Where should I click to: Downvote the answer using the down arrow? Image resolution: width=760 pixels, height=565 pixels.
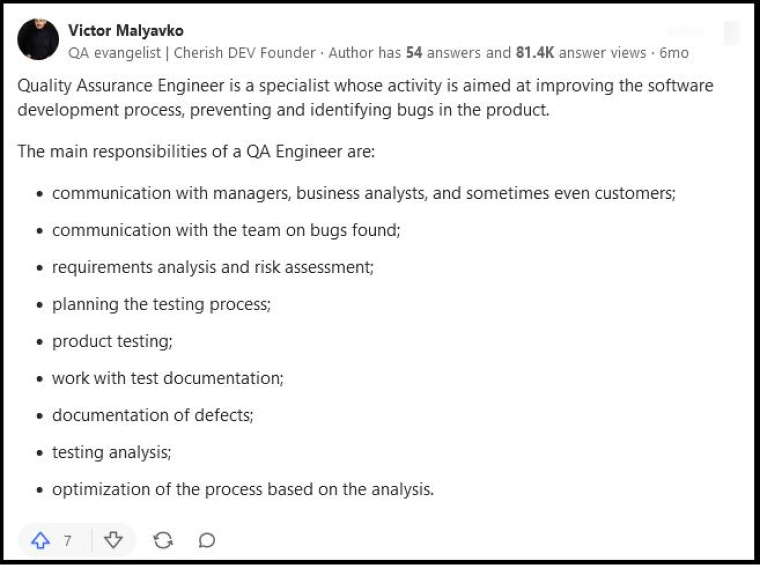click(113, 540)
